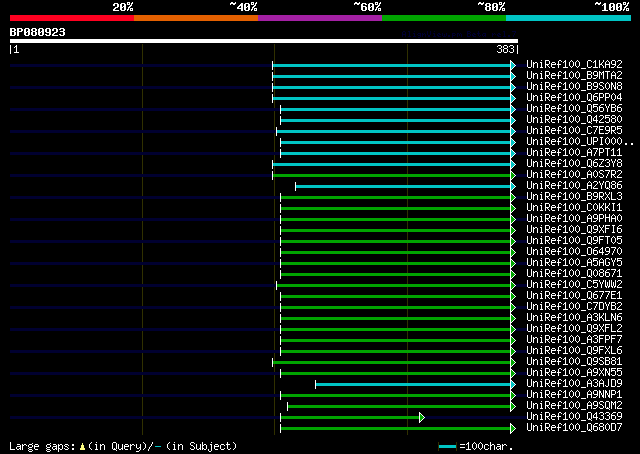Select the UniRef100_Q9XFL2 label
Screen dimensions: 640x454
point(574,329)
